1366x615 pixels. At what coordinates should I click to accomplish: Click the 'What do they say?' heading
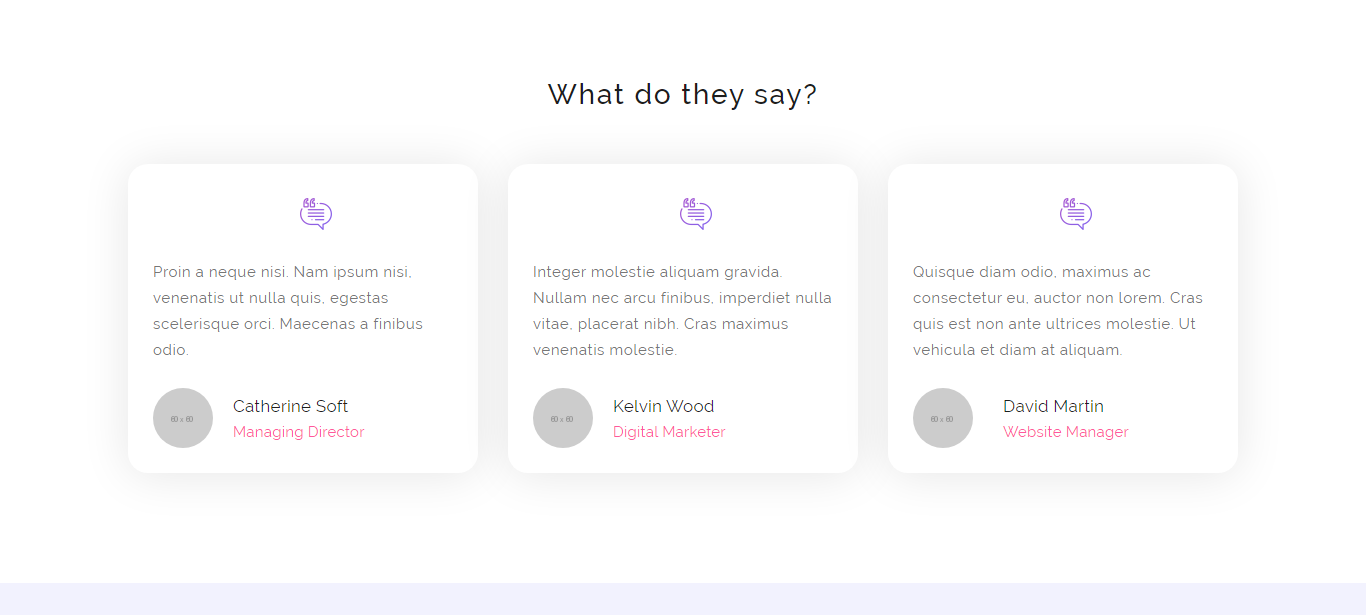point(682,94)
